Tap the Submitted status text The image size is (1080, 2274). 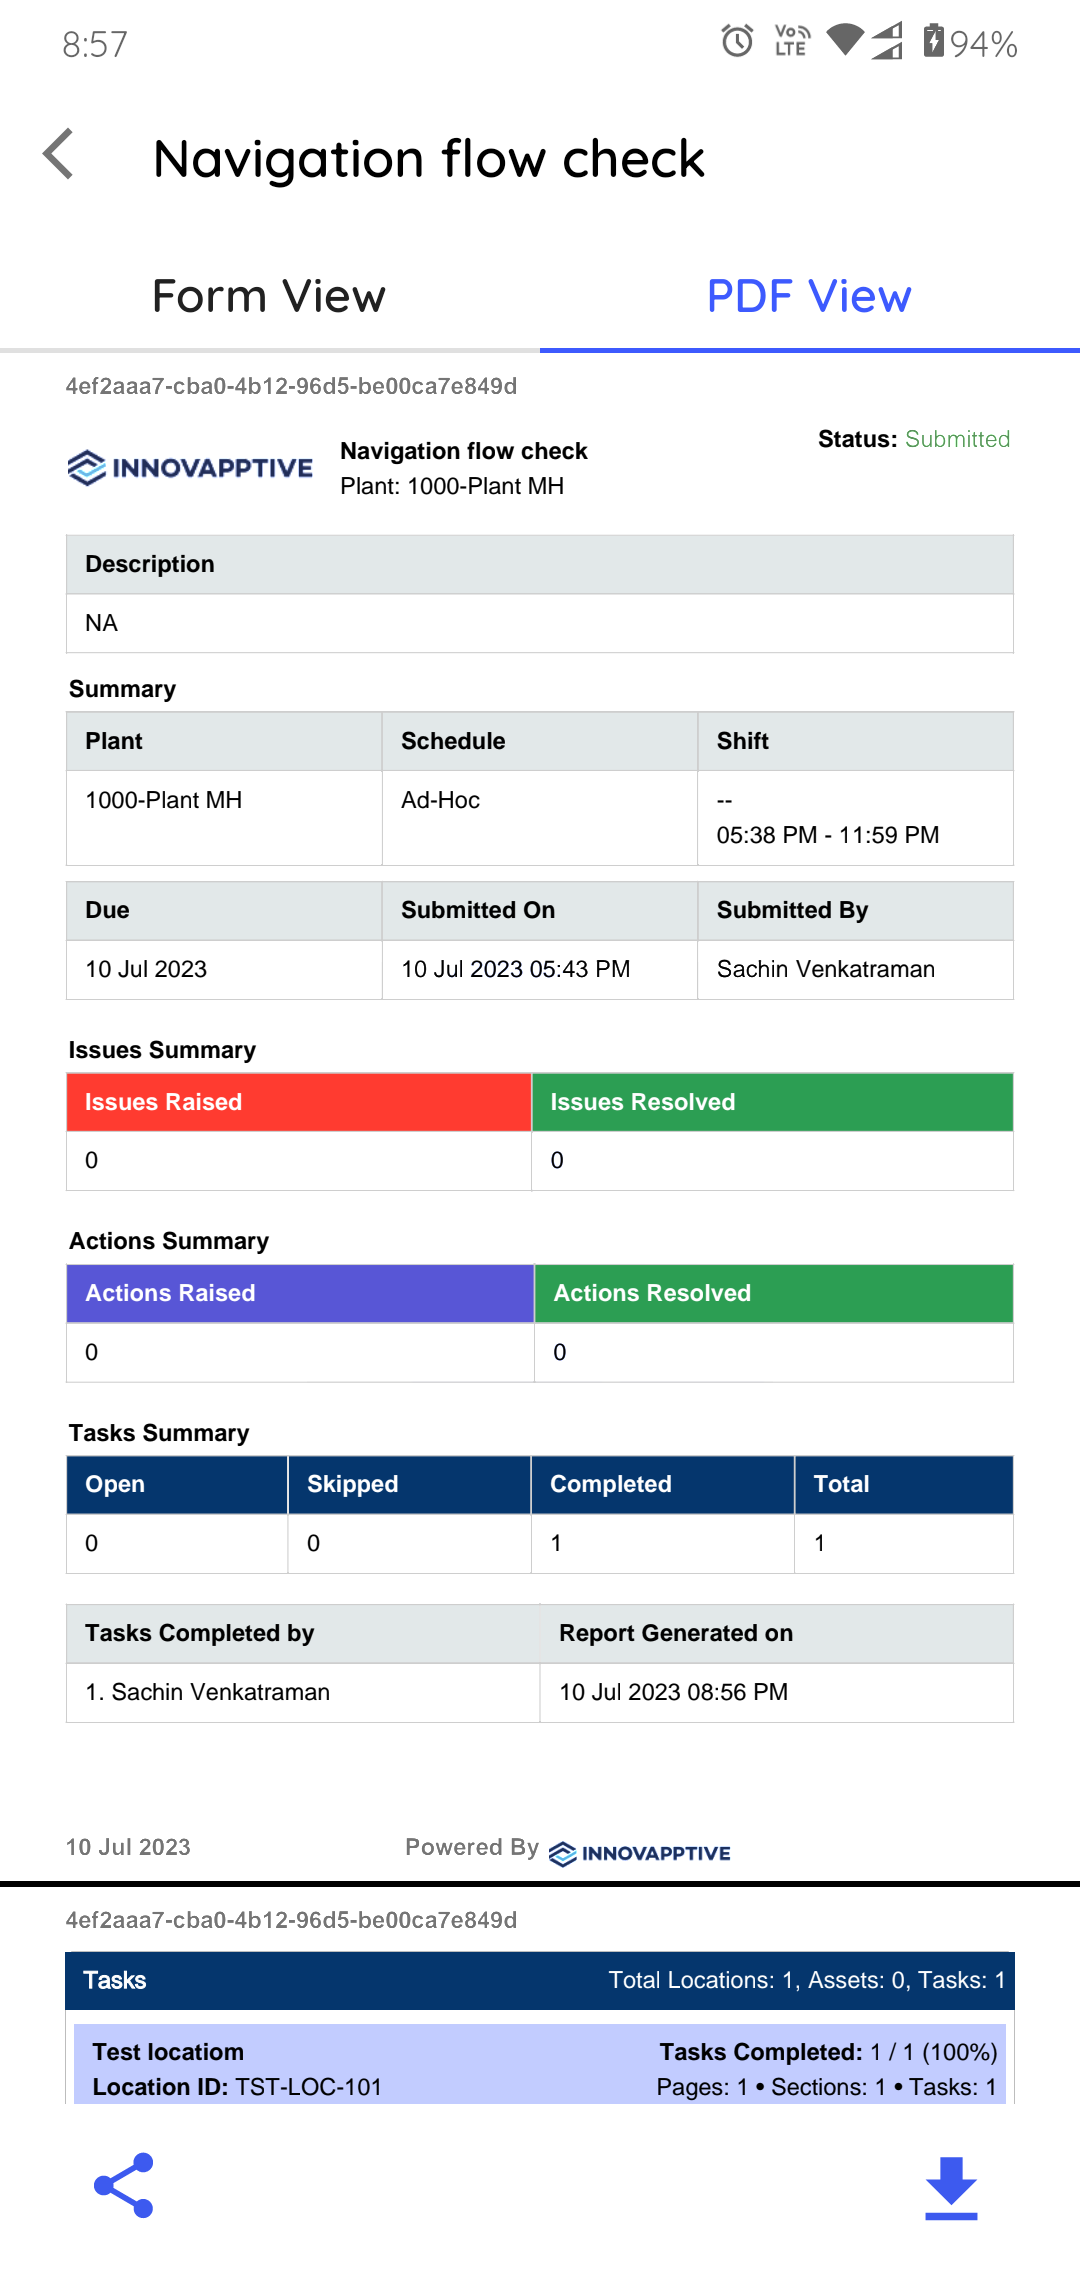pyautogui.click(x=957, y=439)
